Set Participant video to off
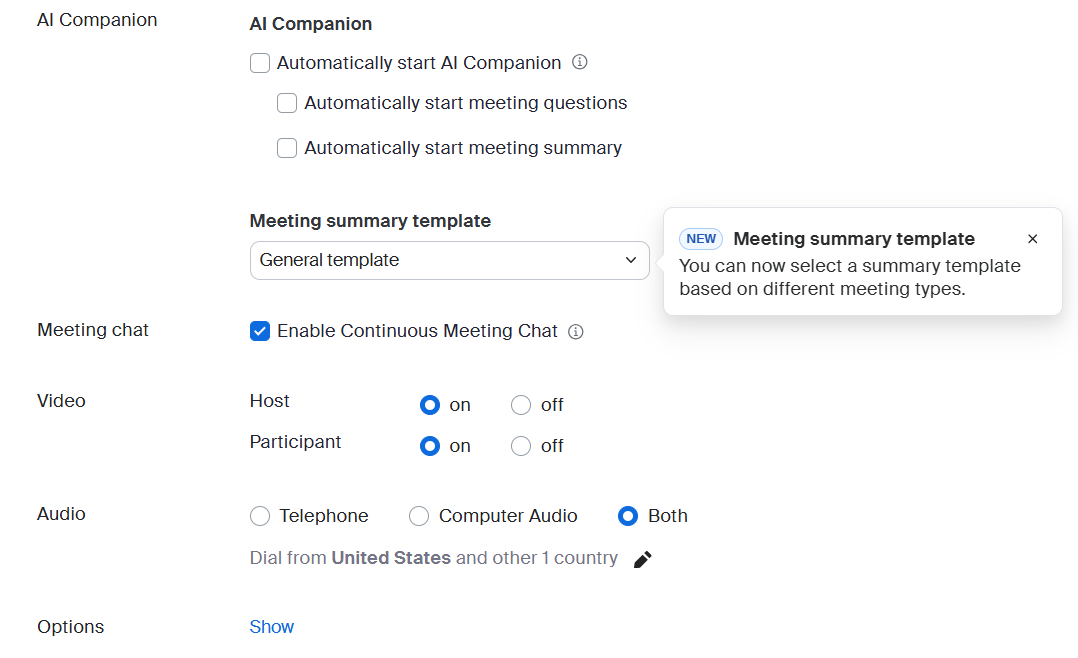1078x658 pixels. [x=521, y=446]
